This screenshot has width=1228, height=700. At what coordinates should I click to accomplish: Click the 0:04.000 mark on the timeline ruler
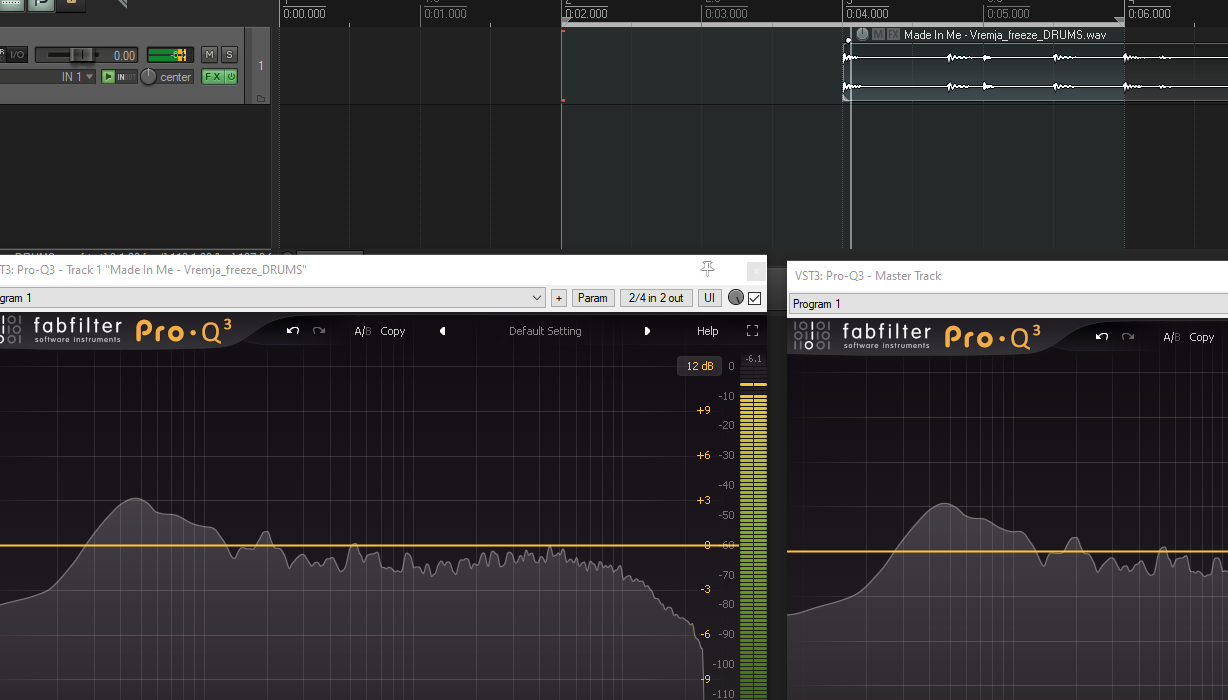click(867, 13)
